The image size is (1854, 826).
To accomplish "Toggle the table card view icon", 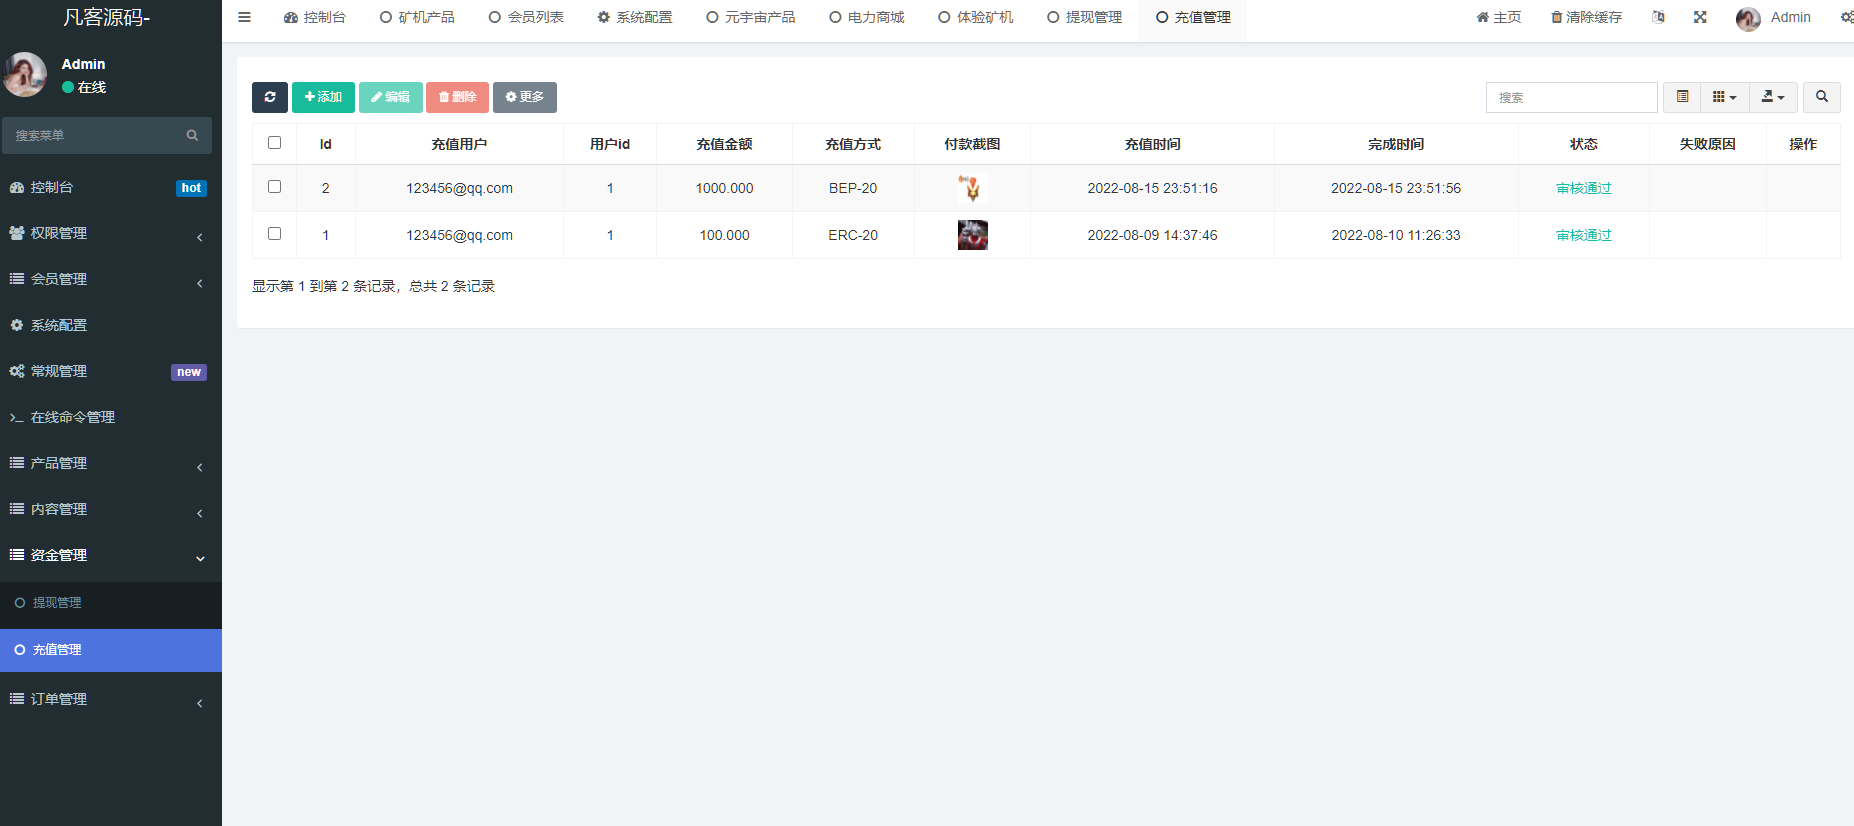I will pyautogui.click(x=1682, y=97).
